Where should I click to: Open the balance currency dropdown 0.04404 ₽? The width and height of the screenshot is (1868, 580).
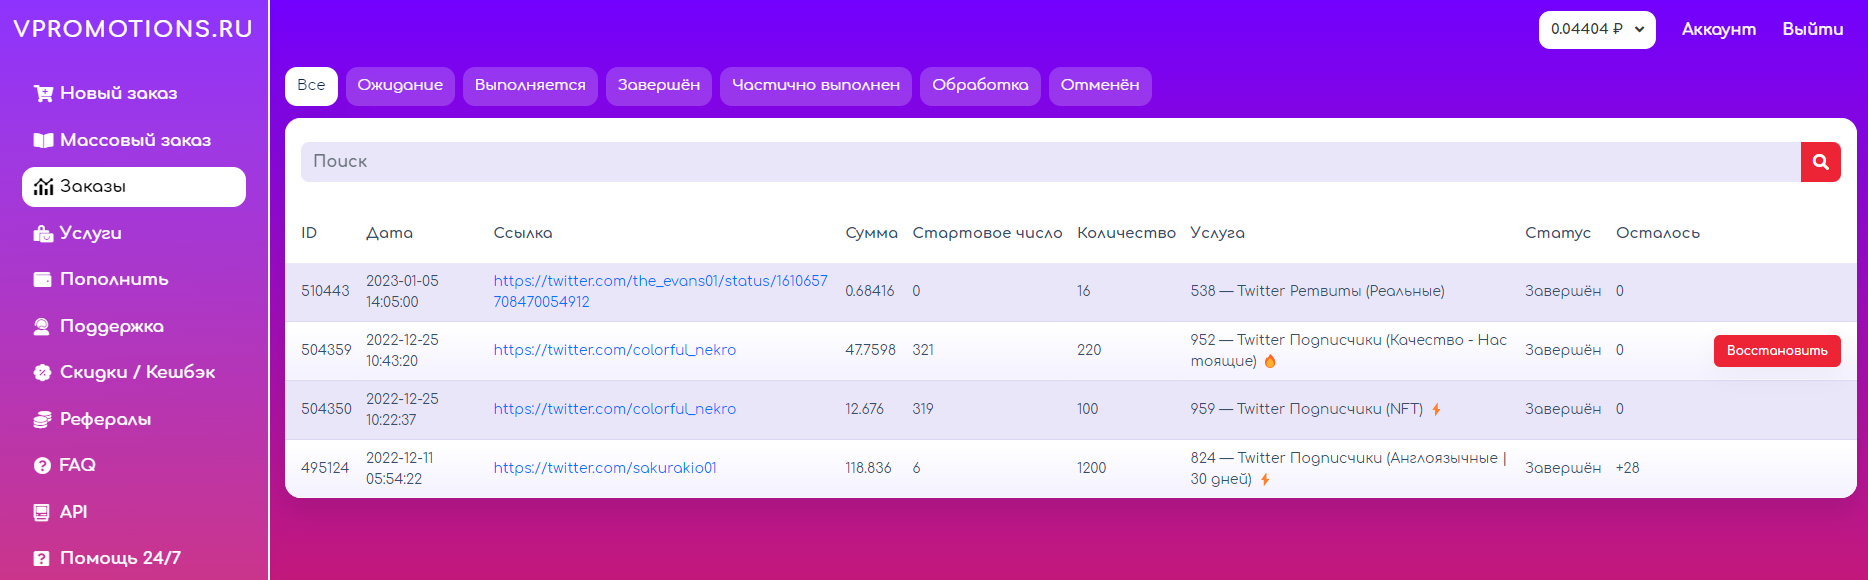pos(1597,29)
